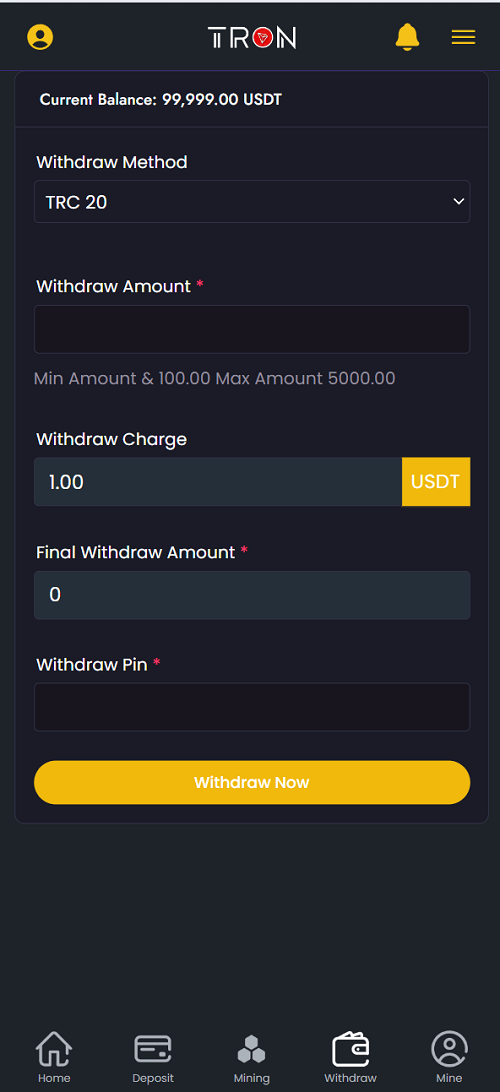
Task: Select the Deposit tab label
Action: (x=153, y=1078)
